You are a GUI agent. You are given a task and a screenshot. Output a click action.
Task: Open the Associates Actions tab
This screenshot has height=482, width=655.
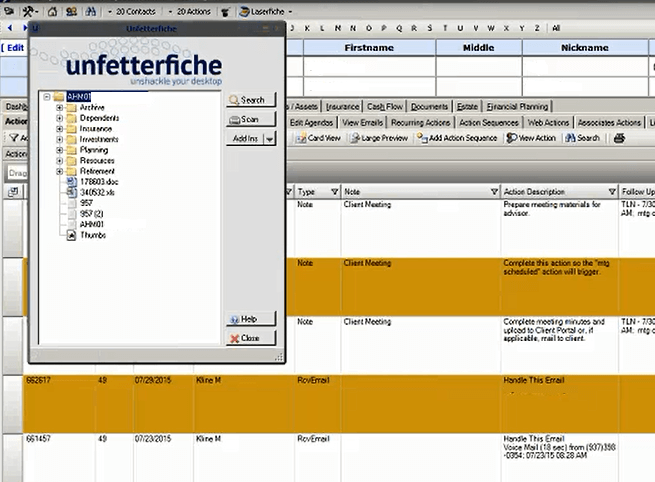[x=609, y=123]
